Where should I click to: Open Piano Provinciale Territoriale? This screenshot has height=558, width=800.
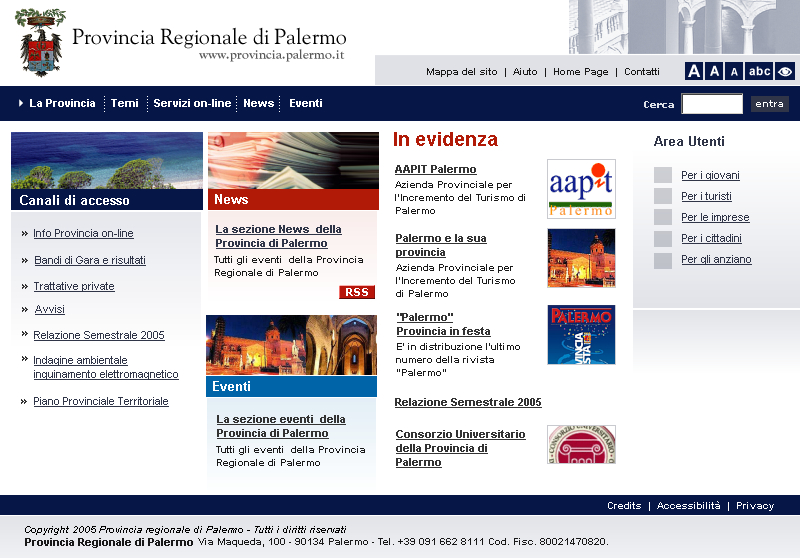(x=101, y=401)
